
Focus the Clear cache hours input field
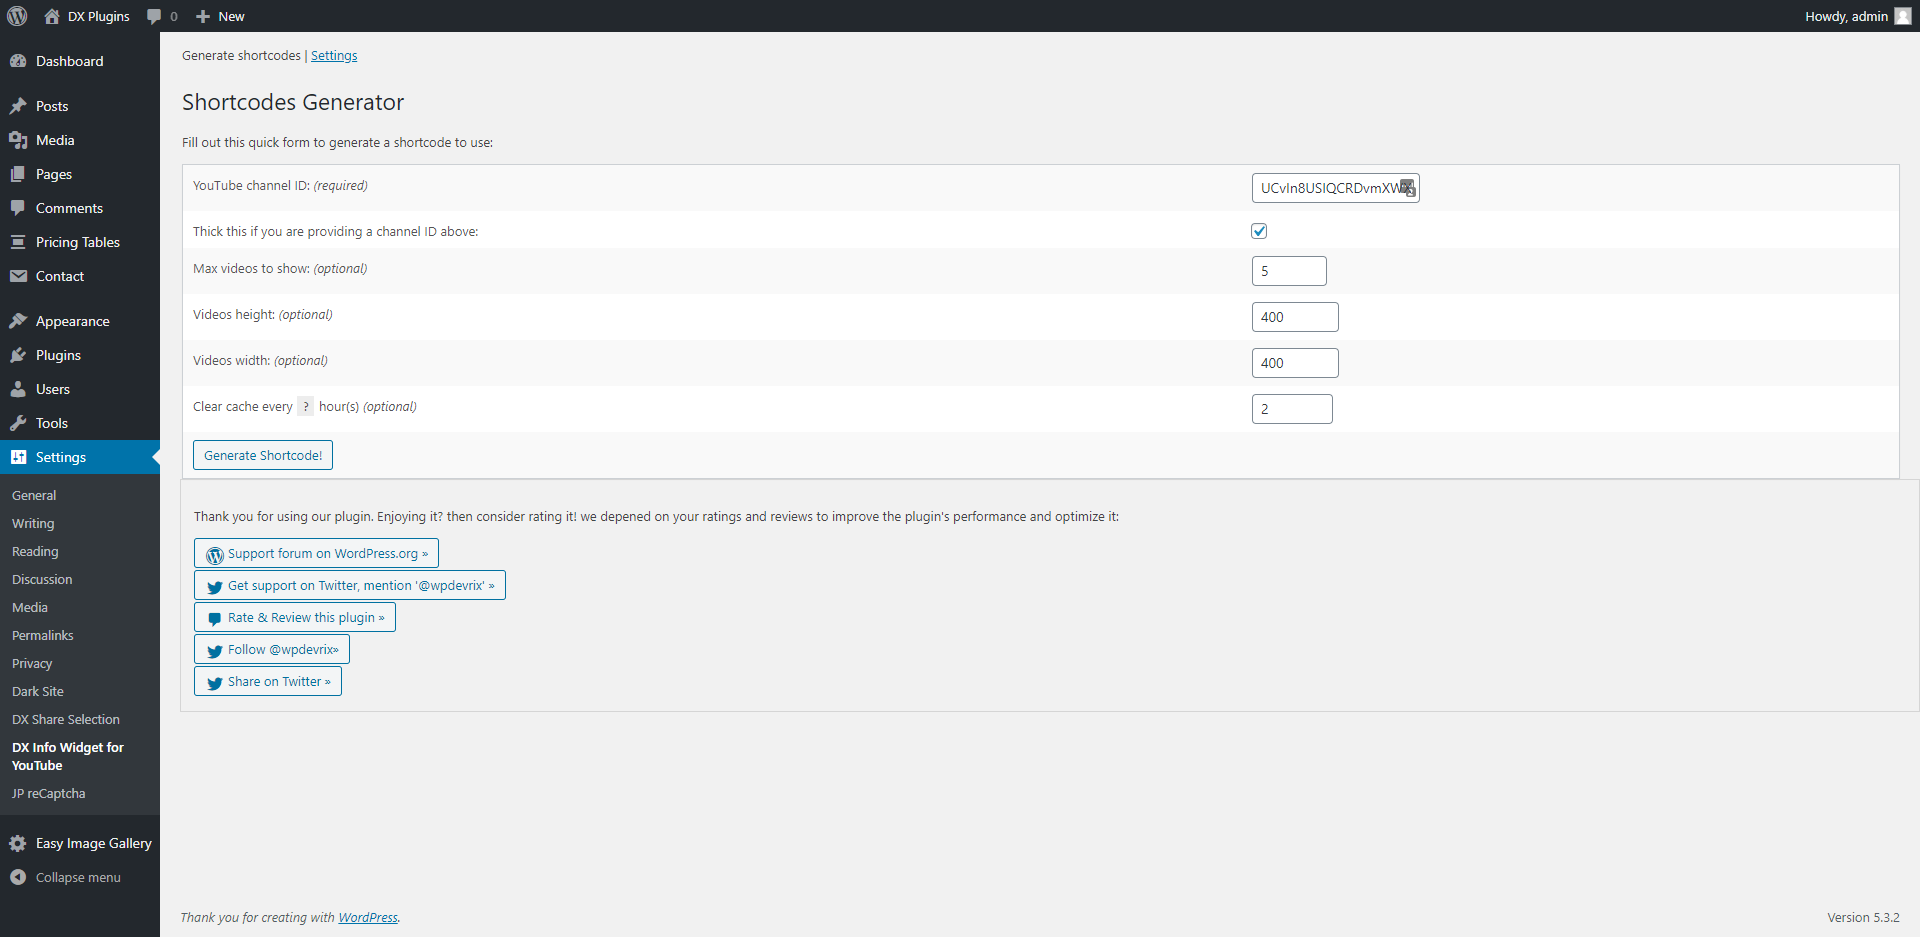pyautogui.click(x=1292, y=409)
